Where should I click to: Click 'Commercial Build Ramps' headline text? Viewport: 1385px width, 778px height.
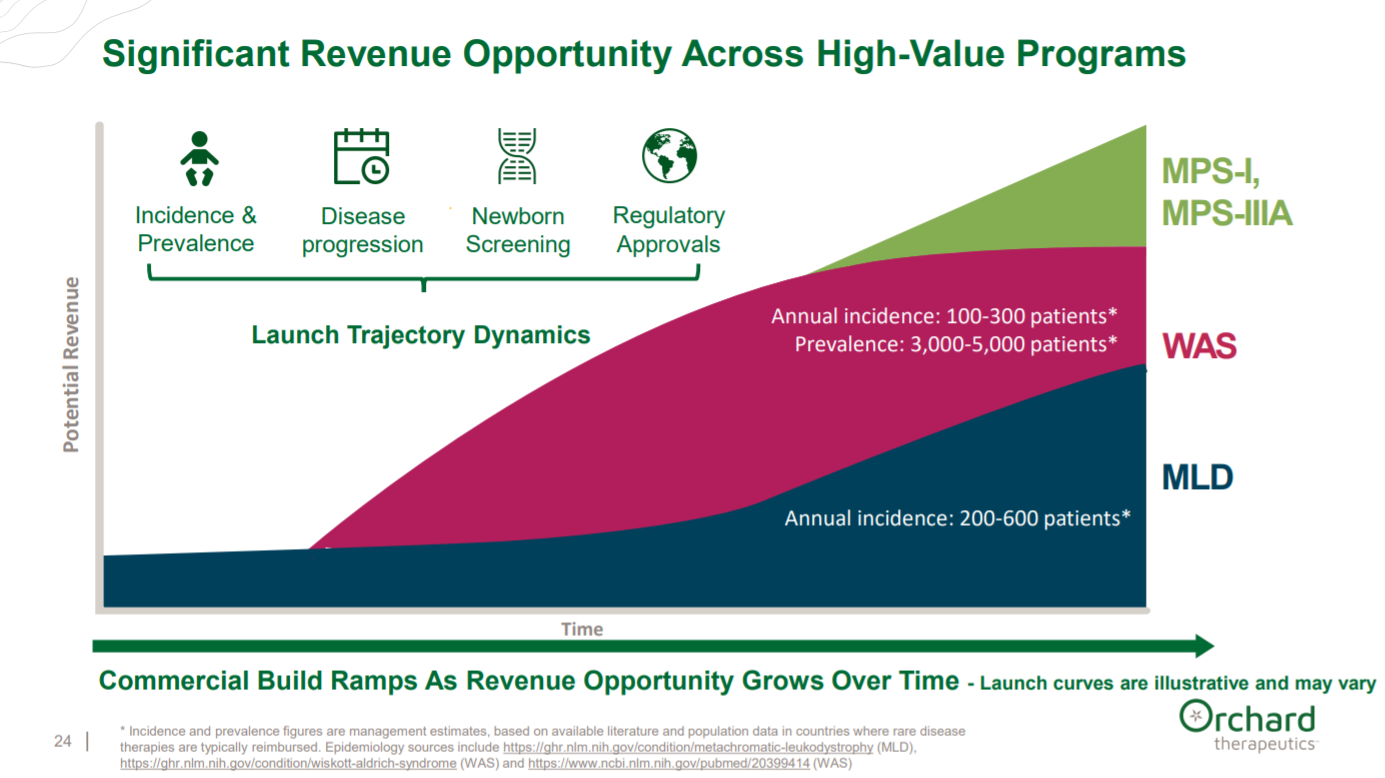coord(529,681)
